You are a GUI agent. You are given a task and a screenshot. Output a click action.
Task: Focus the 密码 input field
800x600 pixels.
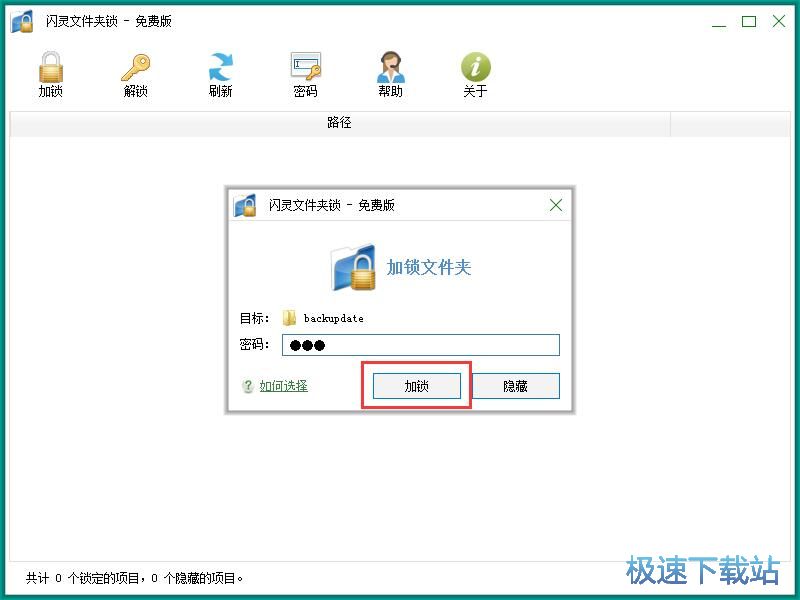(x=421, y=345)
